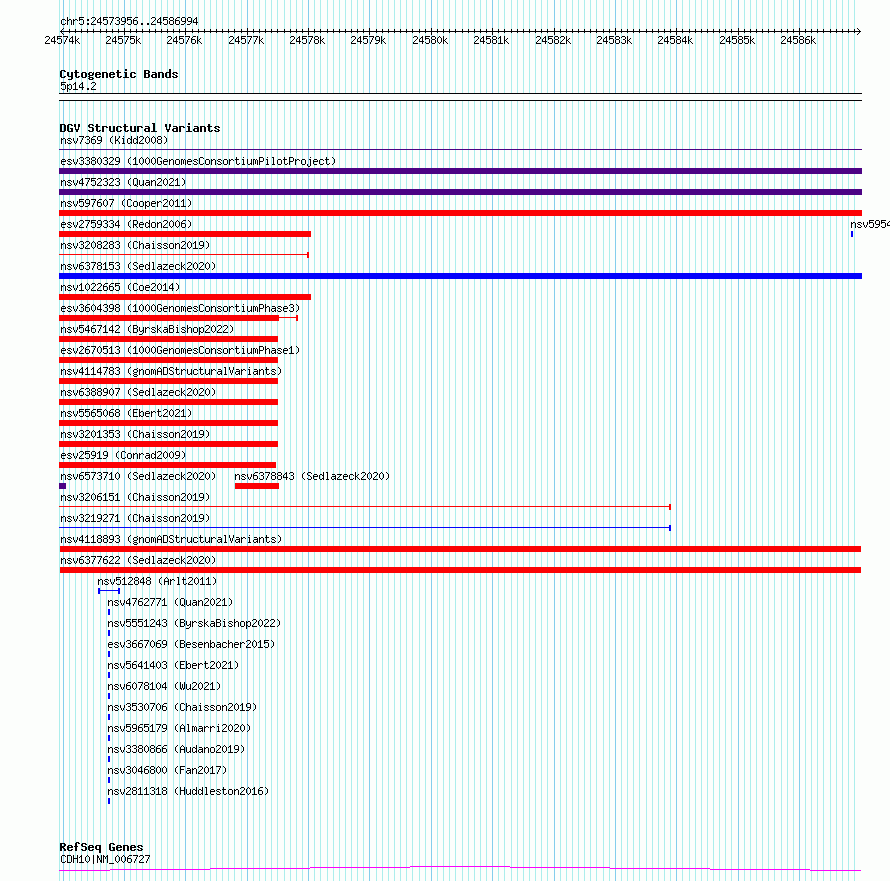This screenshot has height=881, width=890.
Task: Click esv3667069 (Besenbacher2015) label
Action: tap(191, 644)
